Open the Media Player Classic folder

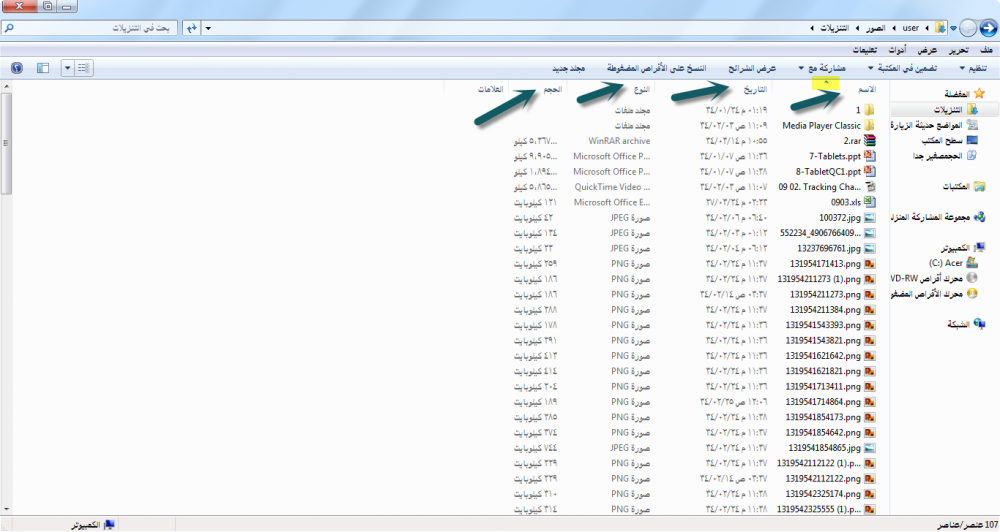[x=820, y=126]
